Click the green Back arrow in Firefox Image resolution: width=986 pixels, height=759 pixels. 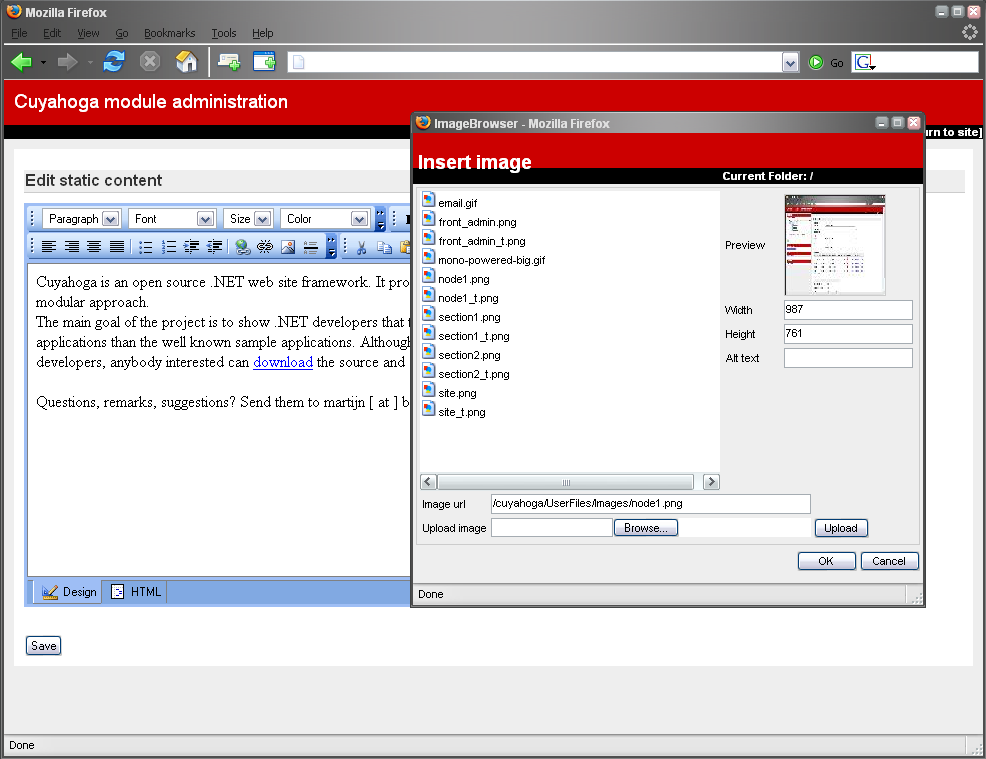pyautogui.click(x=21, y=62)
